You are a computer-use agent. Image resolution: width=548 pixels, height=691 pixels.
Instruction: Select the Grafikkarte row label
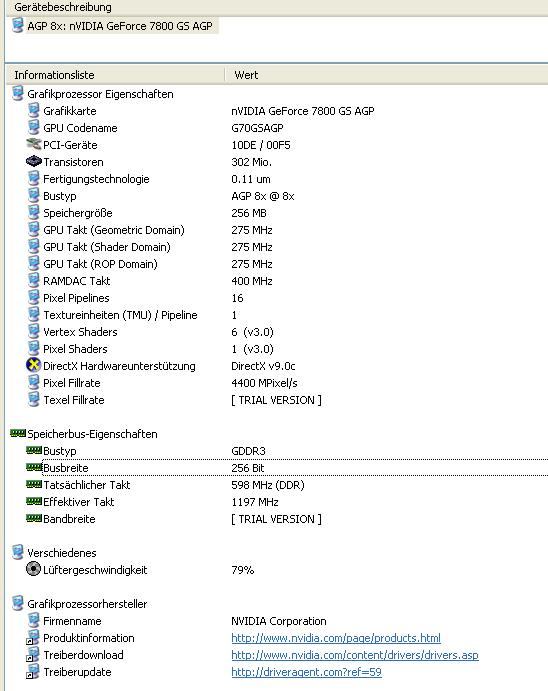click(70, 111)
